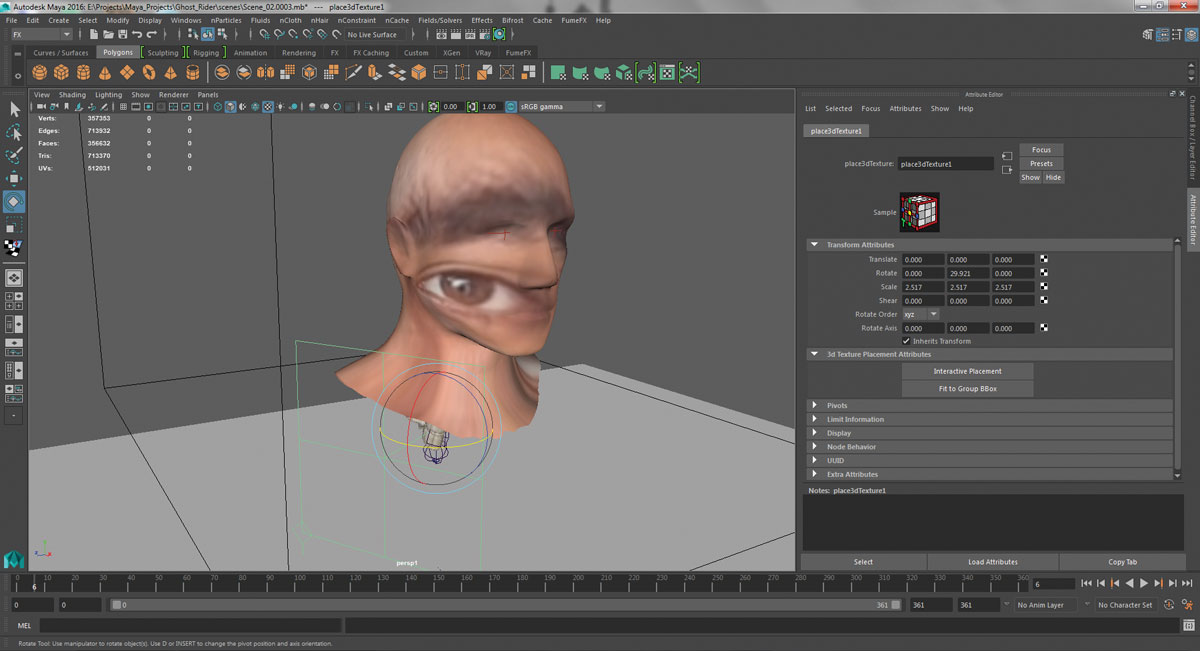
Task: Click the Undo arrow icon
Action: point(138,34)
